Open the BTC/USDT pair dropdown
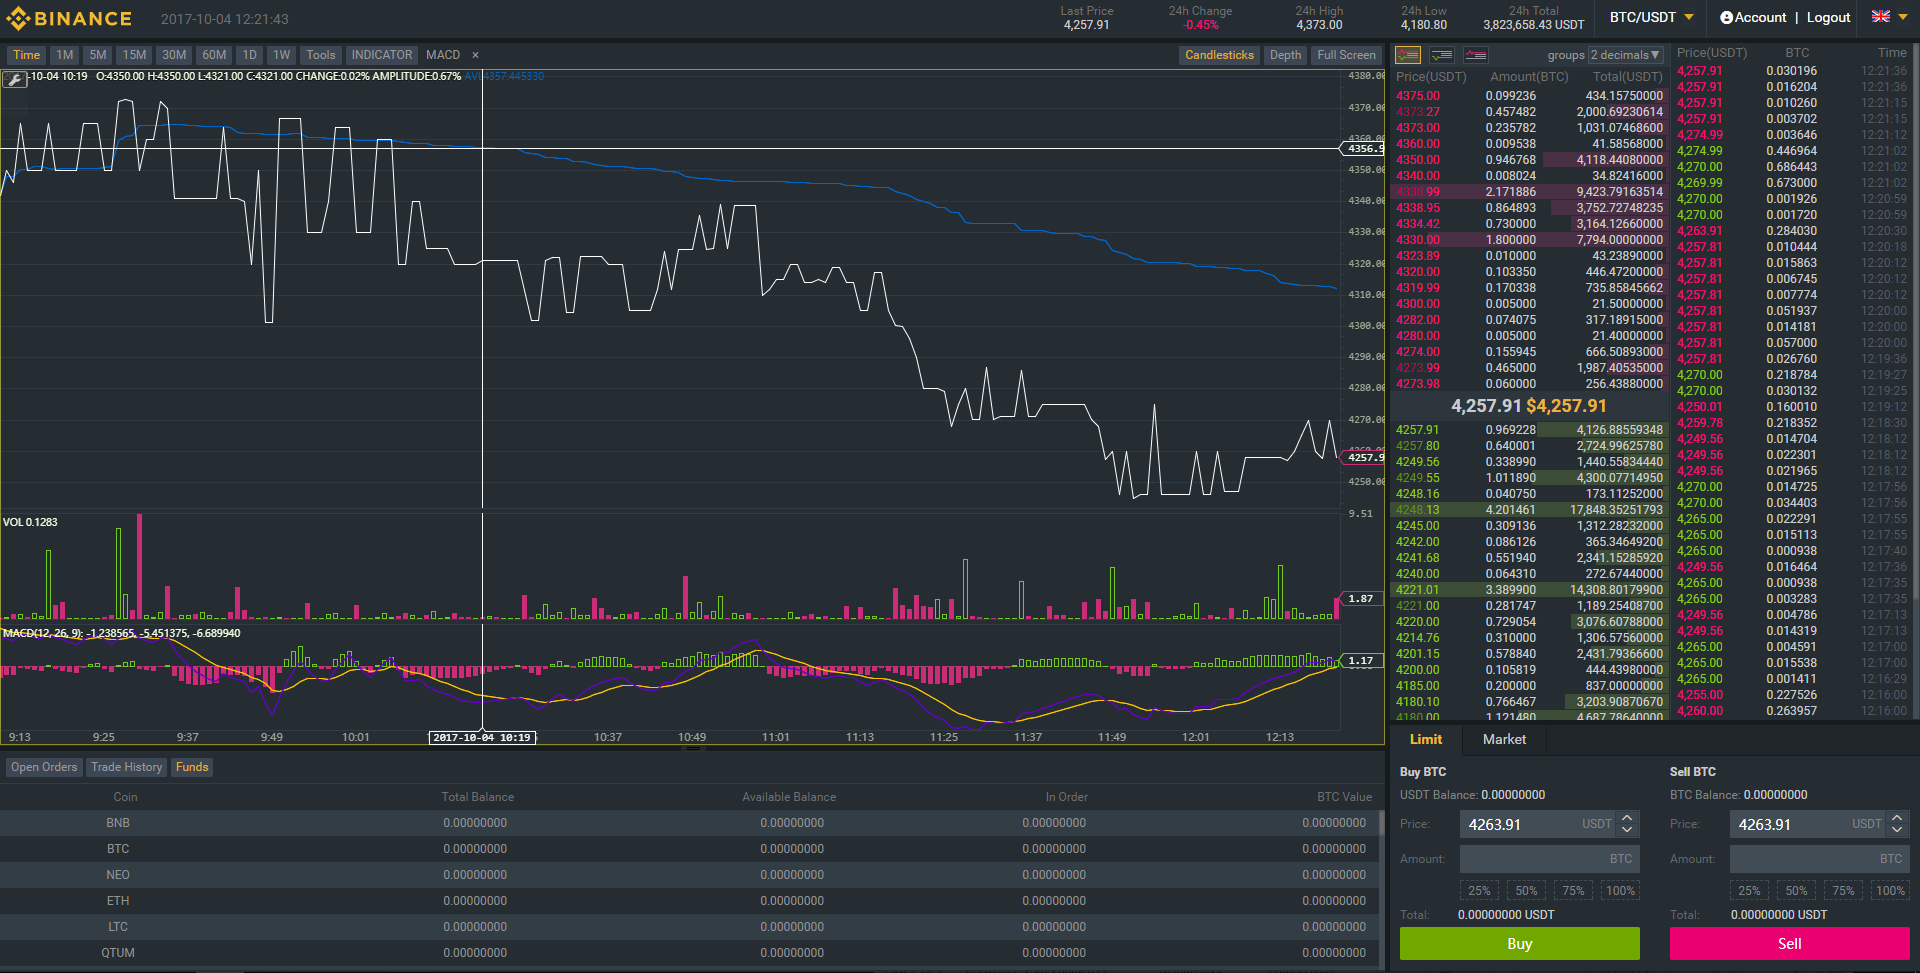 (x=1651, y=17)
